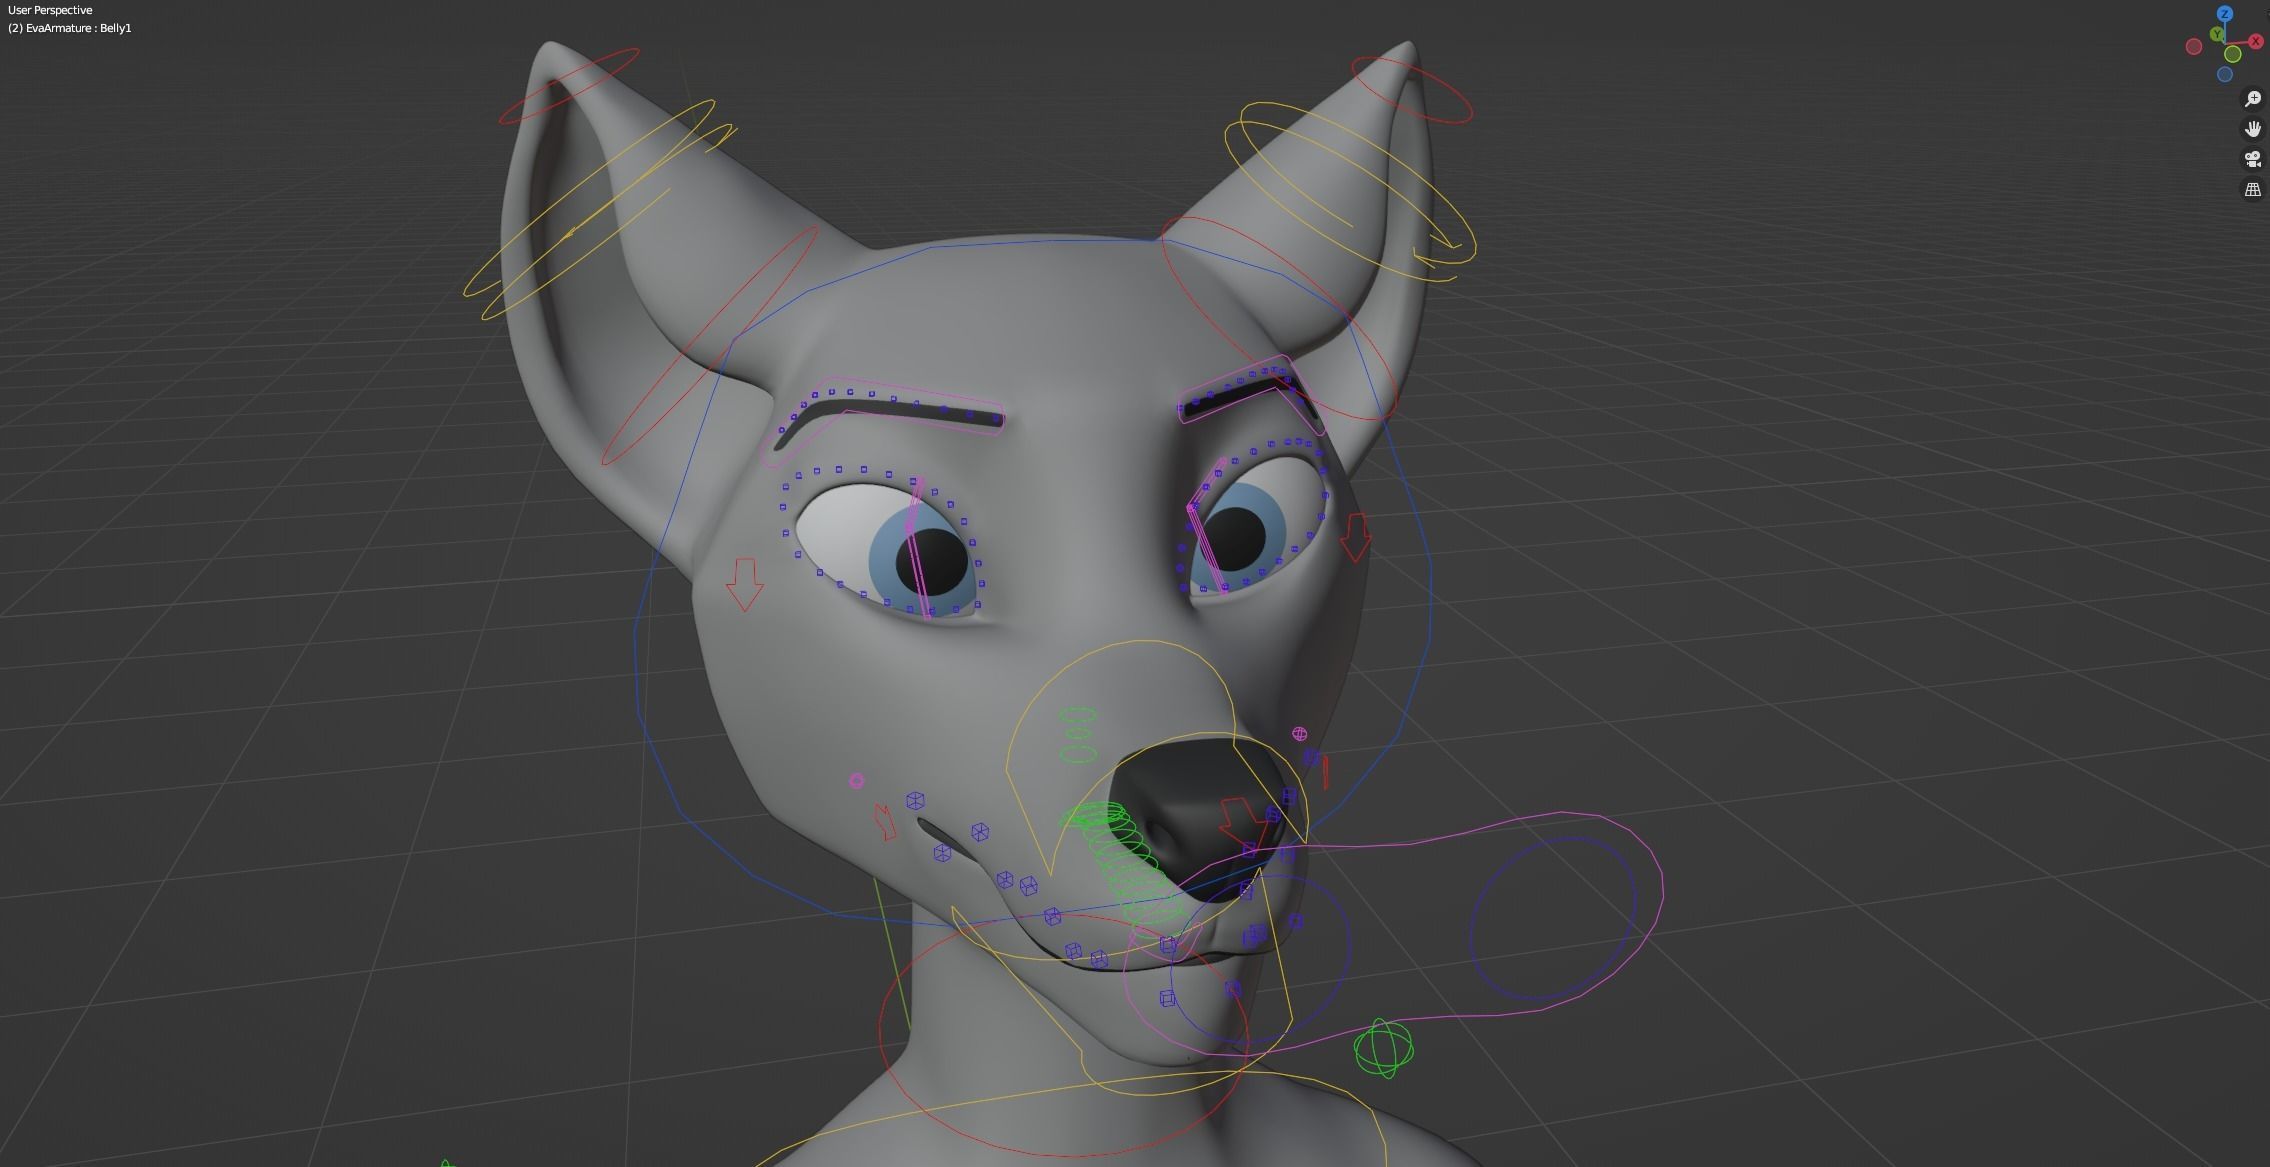Screen dimensions: 2270x1167
Task: Select red down-arrow control beside the larger eye
Action: click(x=744, y=584)
